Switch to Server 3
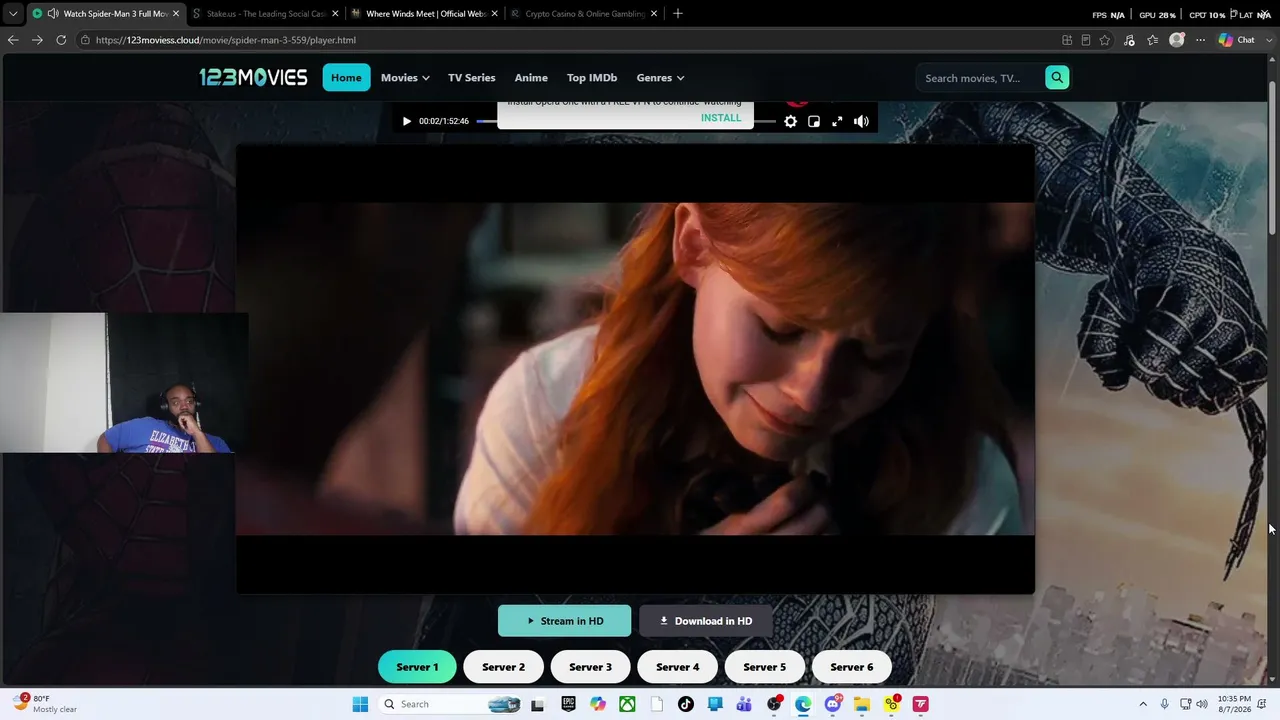The width and height of the screenshot is (1280, 720). coord(590,667)
